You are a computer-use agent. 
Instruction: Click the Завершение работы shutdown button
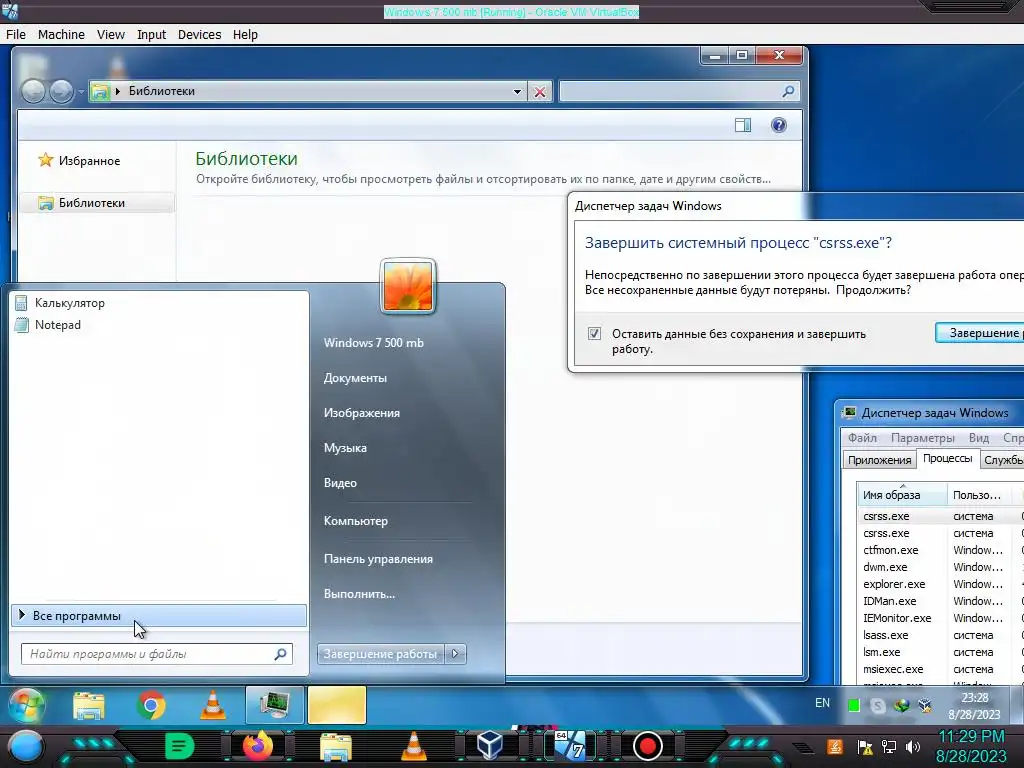point(380,654)
